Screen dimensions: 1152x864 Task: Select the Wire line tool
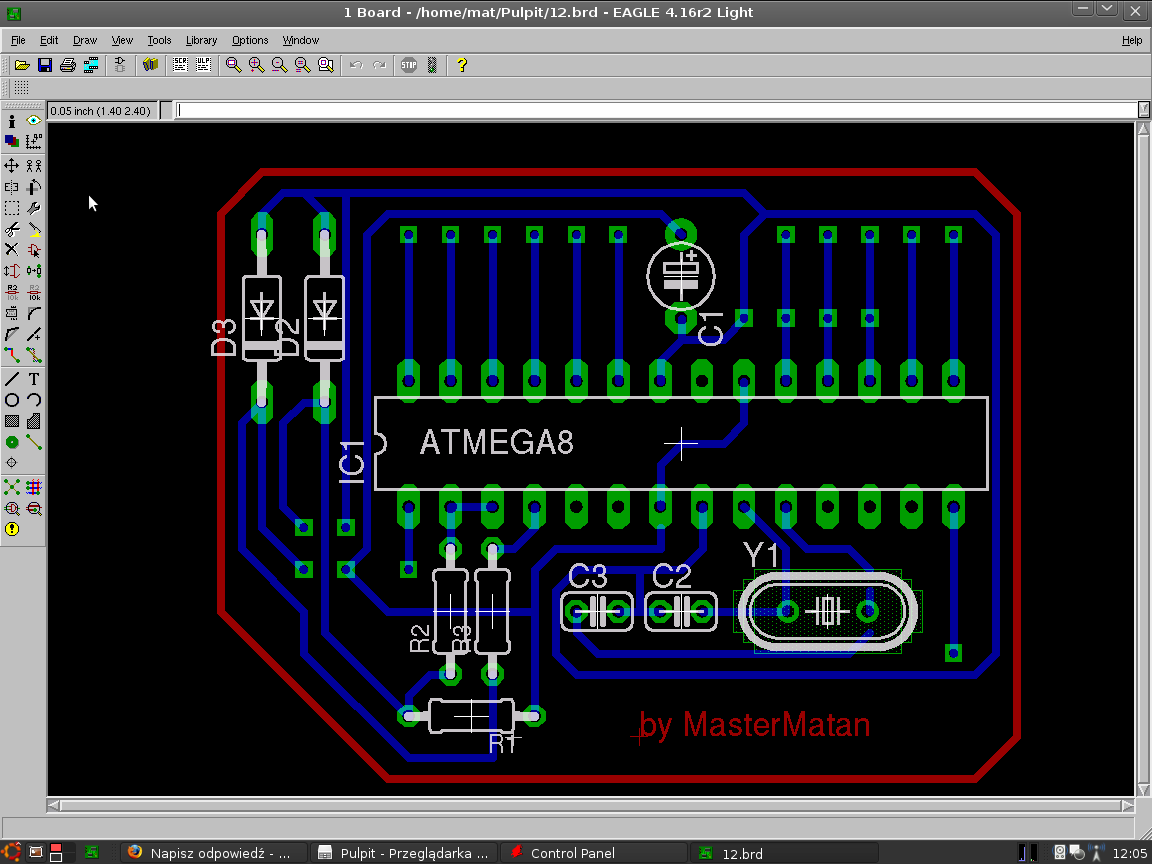click(12, 379)
